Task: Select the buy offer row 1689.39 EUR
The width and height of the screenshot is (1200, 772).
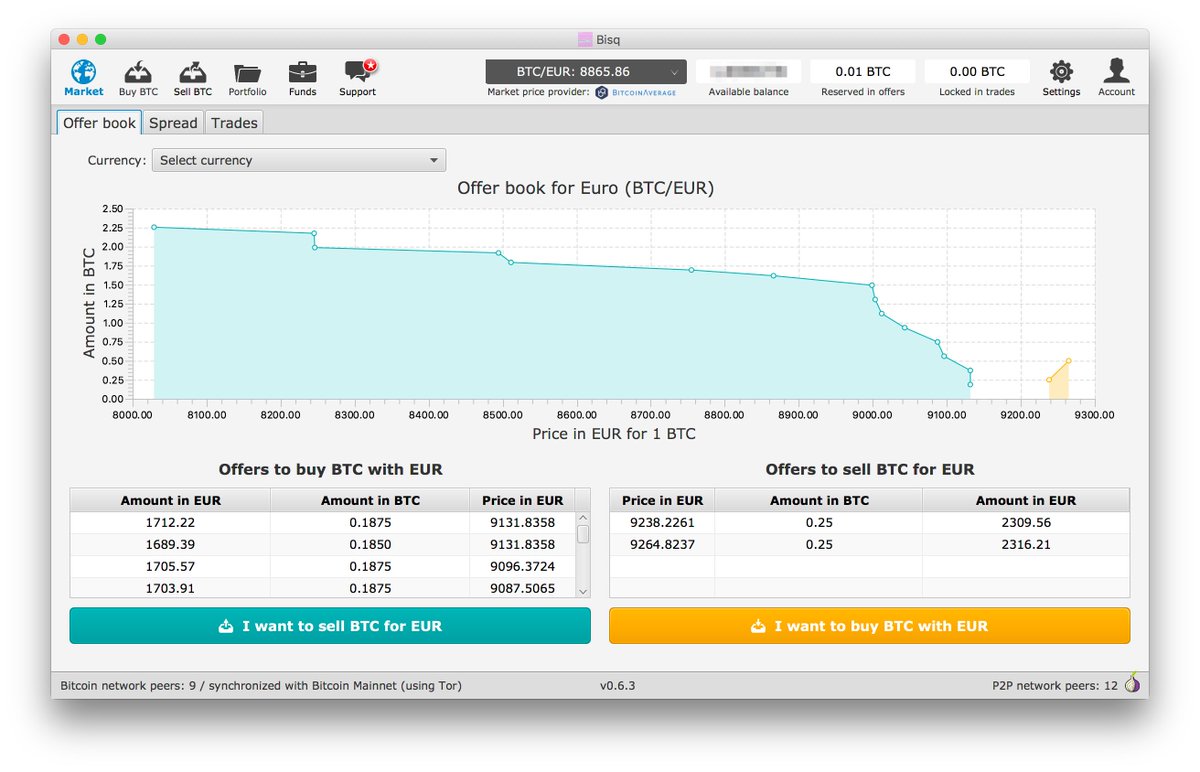Action: [x=323, y=545]
